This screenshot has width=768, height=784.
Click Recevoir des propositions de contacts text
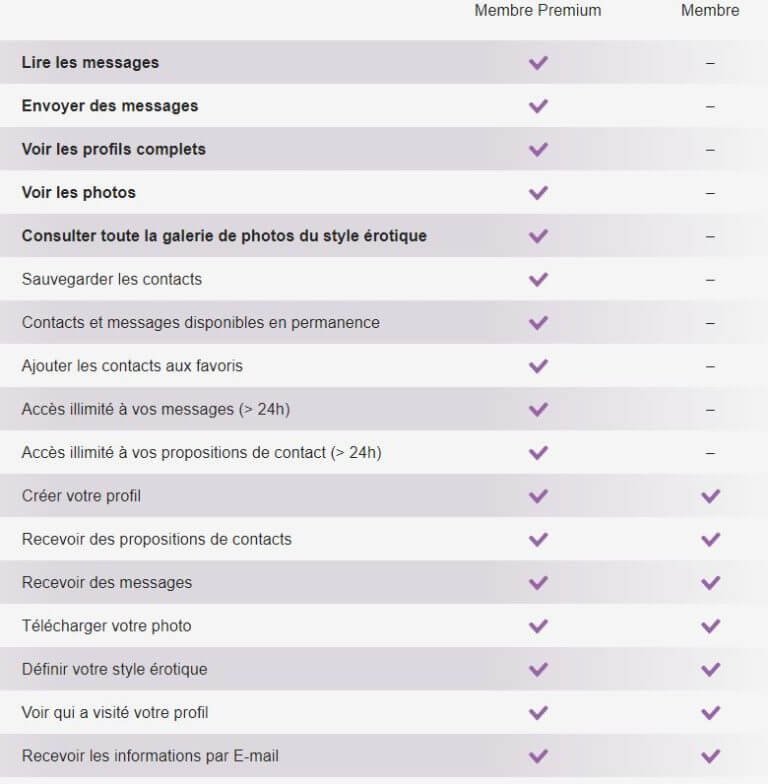[156, 539]
